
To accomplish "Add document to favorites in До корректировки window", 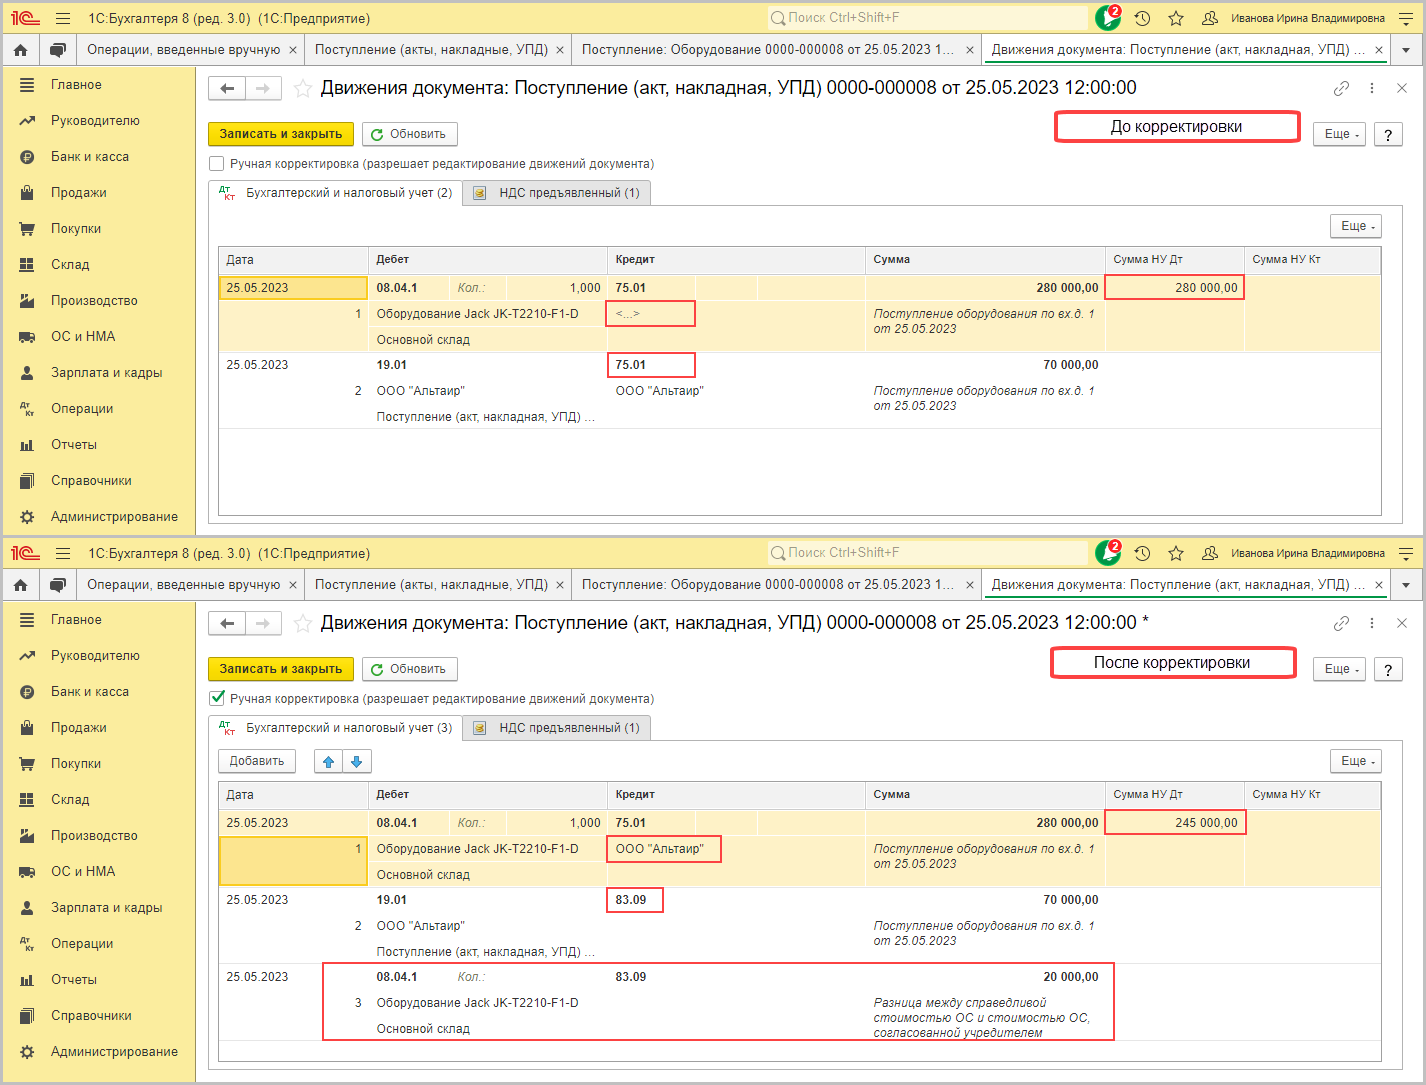I will point(303,89).
